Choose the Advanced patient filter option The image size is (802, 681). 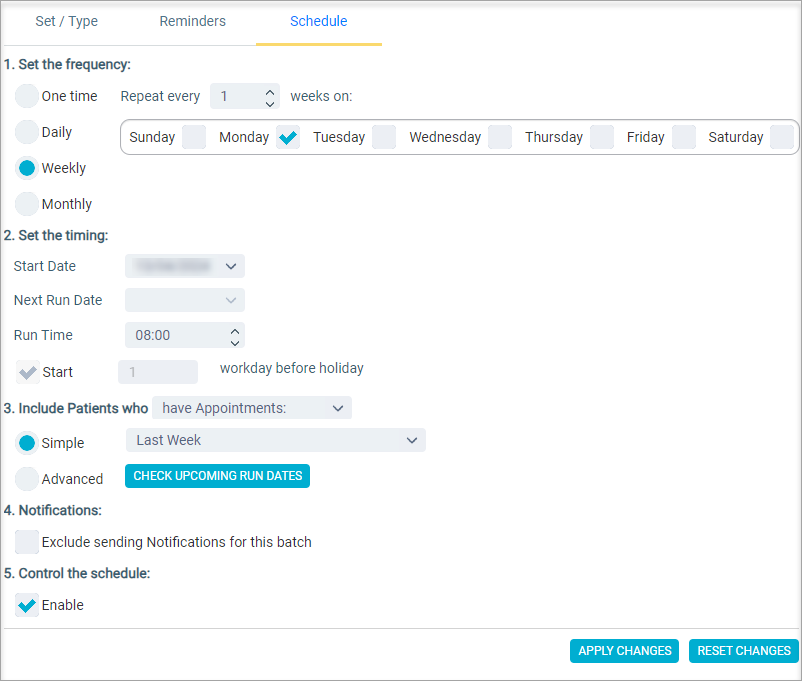tap(27, 479)
